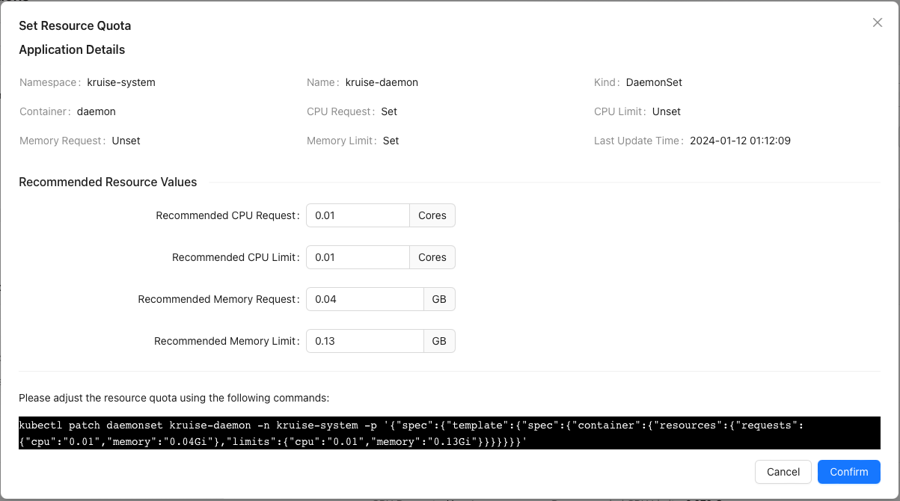Click the CPU Limit value Unset
The width and height of the screenshot is (900, 501).
coord(666,111)
